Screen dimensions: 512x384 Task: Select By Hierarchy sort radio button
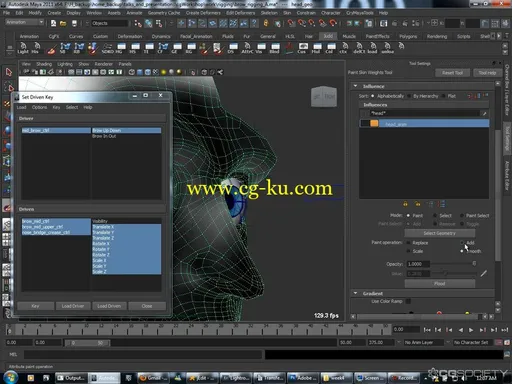[409, 96]
